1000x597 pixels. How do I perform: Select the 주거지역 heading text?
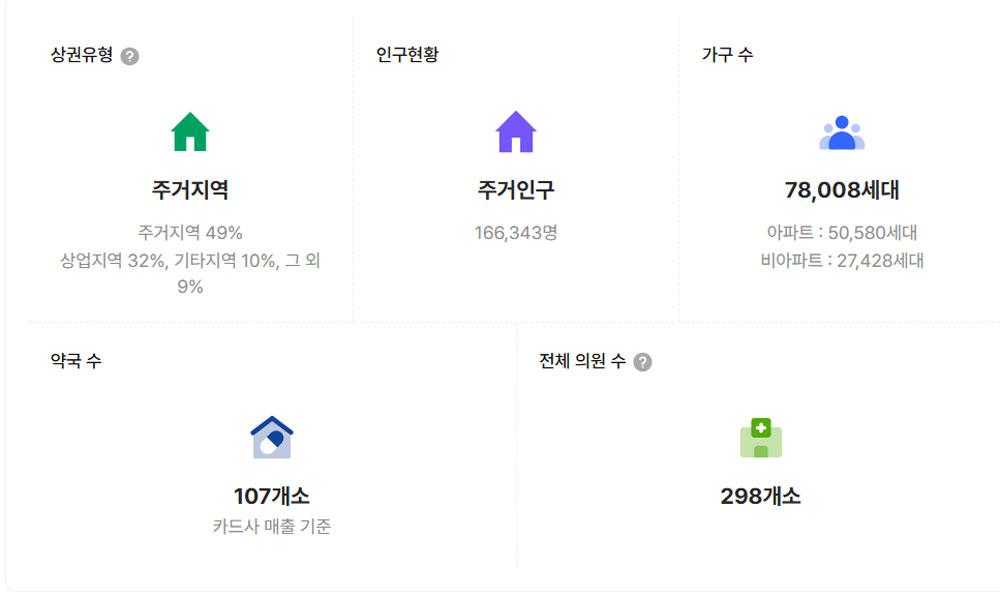[x=190, y=190]
